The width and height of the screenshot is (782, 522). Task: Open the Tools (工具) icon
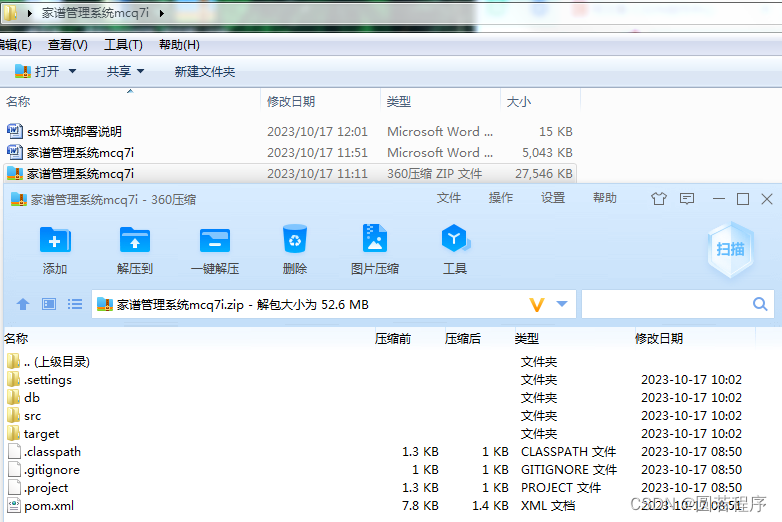point(454,238)
